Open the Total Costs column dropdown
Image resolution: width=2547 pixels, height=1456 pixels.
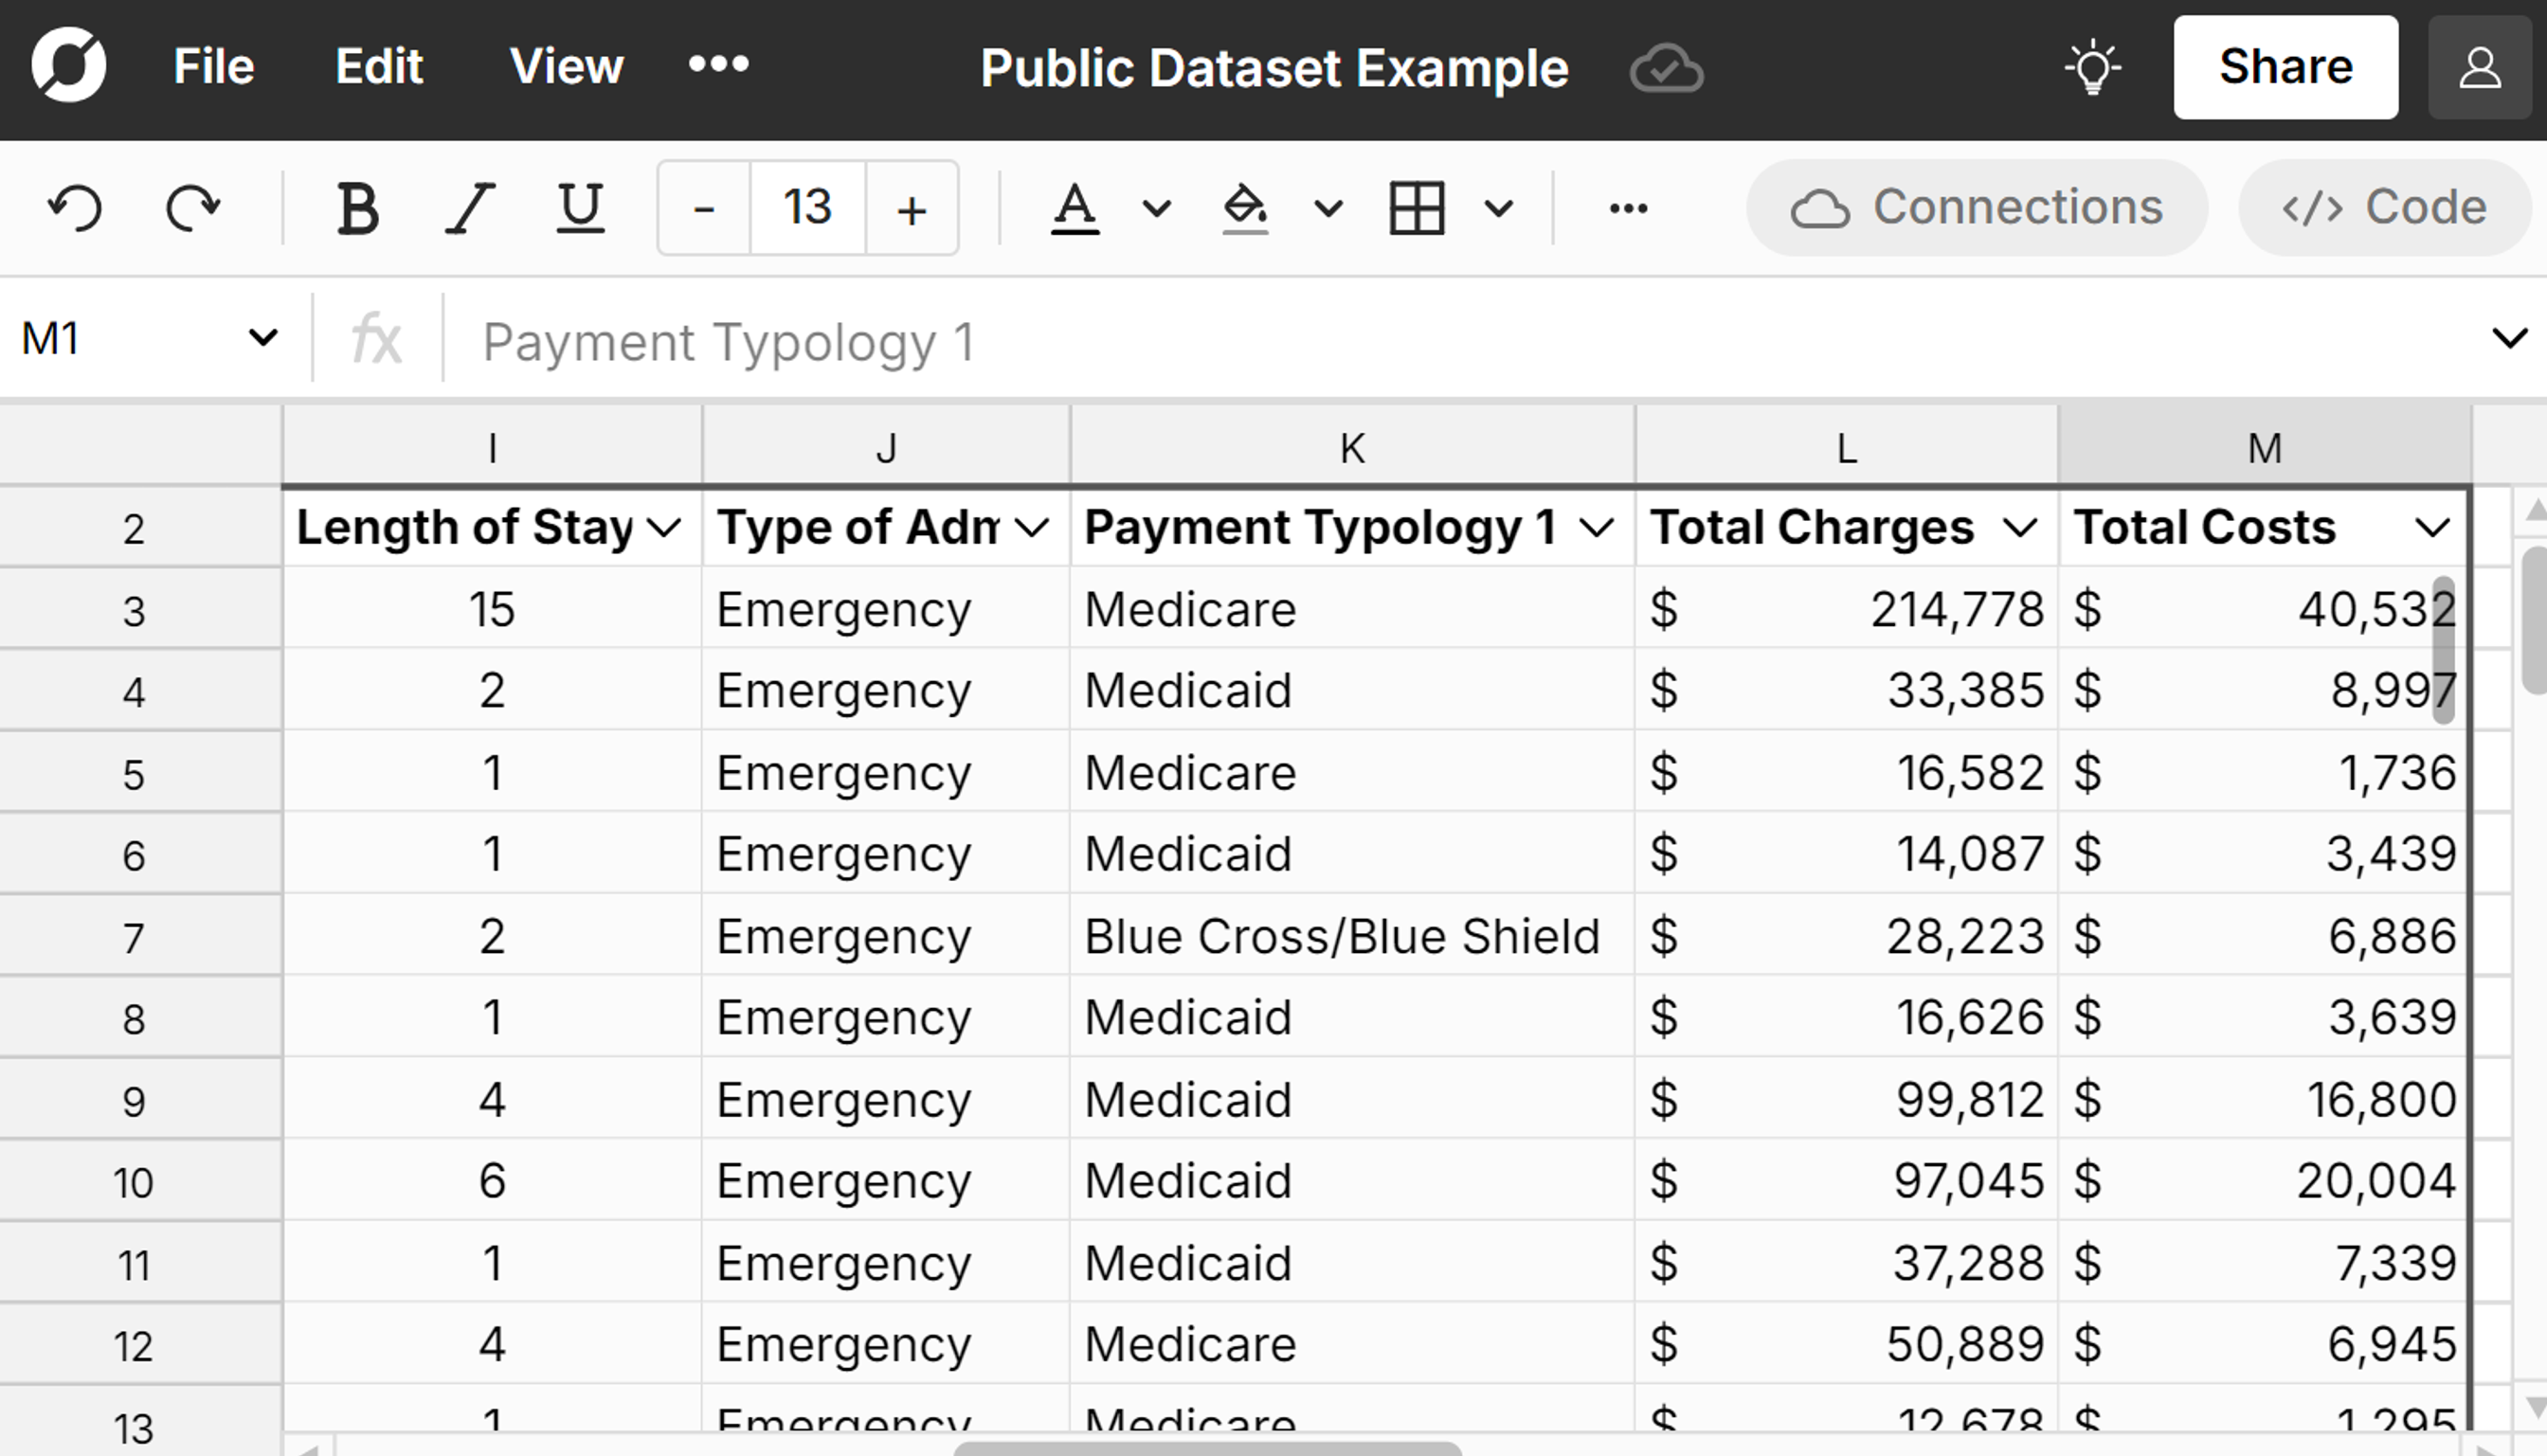[2431, 527]
